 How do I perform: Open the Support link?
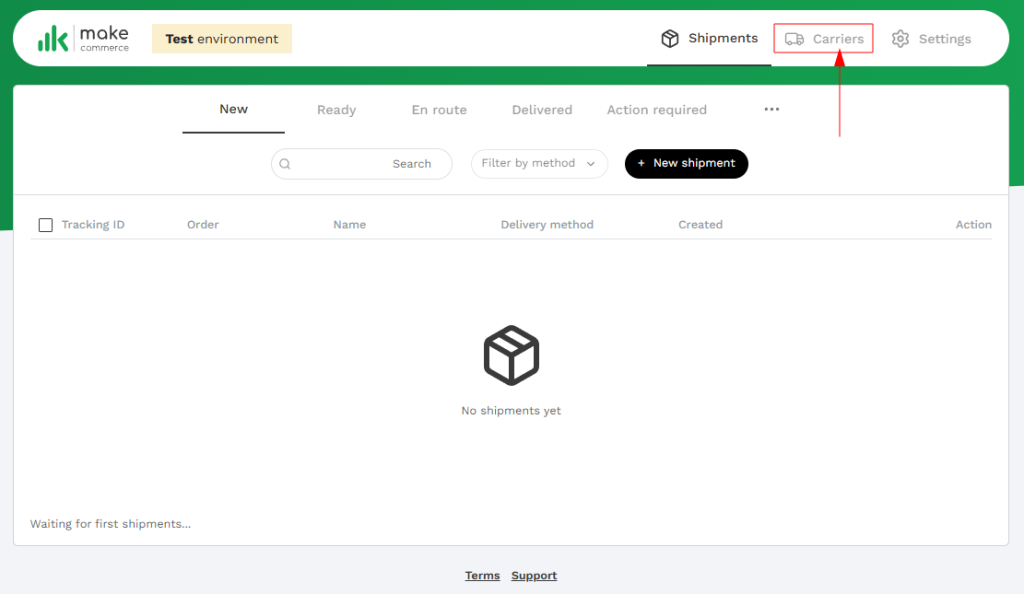pyautogui.click(x=534, y=576)
